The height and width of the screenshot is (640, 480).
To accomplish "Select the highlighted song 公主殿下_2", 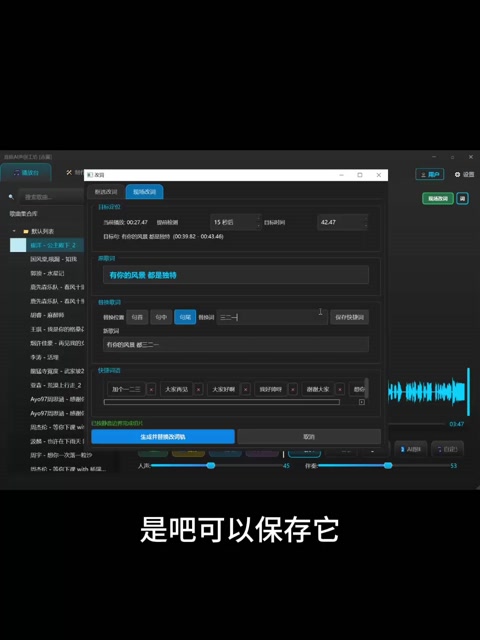I will coord(53,245).
